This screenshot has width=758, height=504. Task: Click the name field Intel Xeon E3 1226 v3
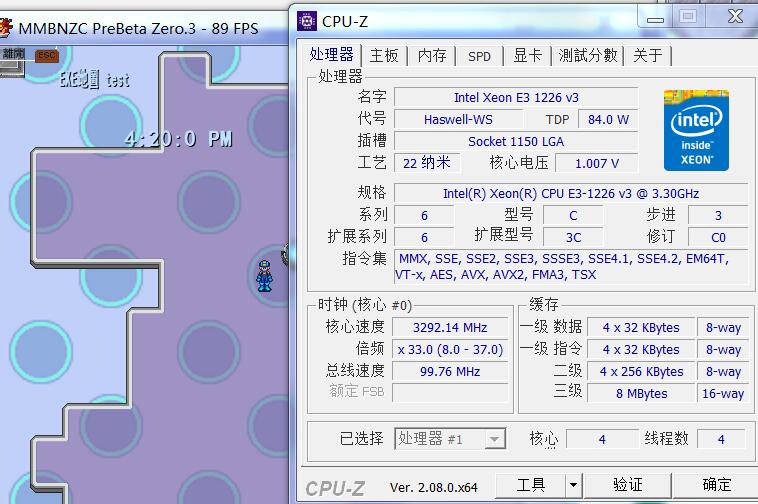tap(516, 97)
